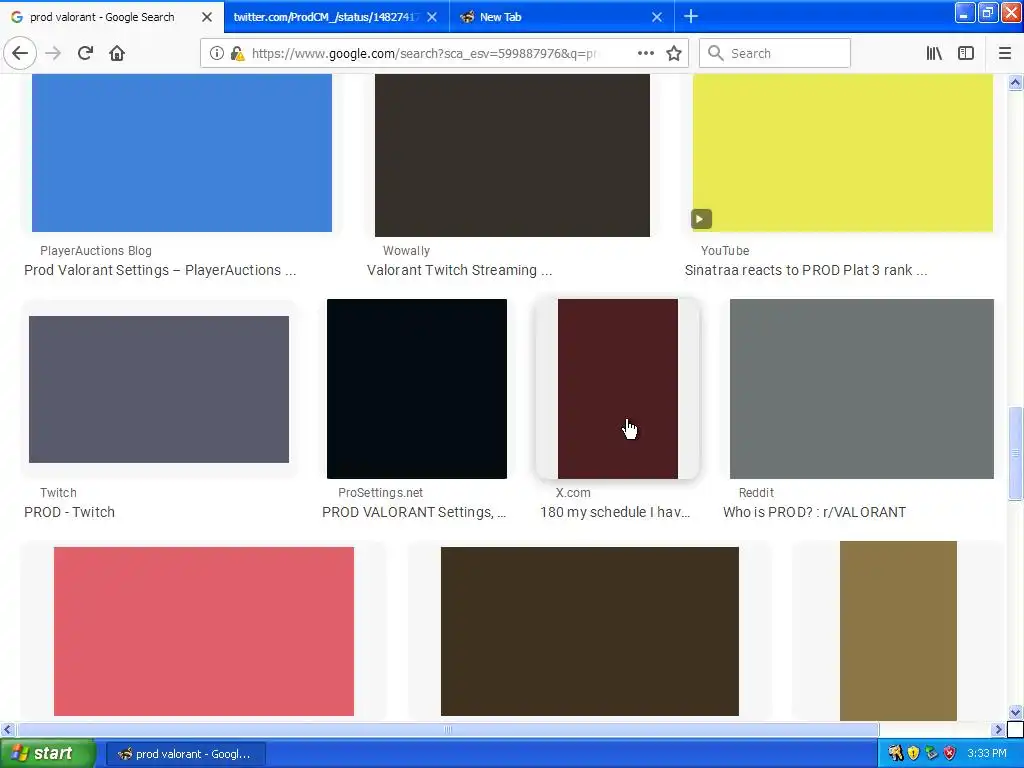This screenshot has height=768, width=1024.
Task: Click the video play badge on YouTube thumbnail
Action: (701, 219)
